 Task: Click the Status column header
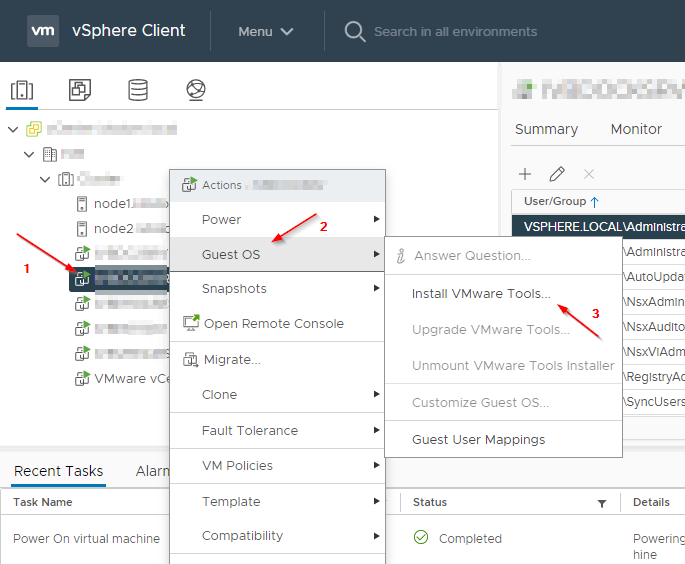(x=430, y=502)
